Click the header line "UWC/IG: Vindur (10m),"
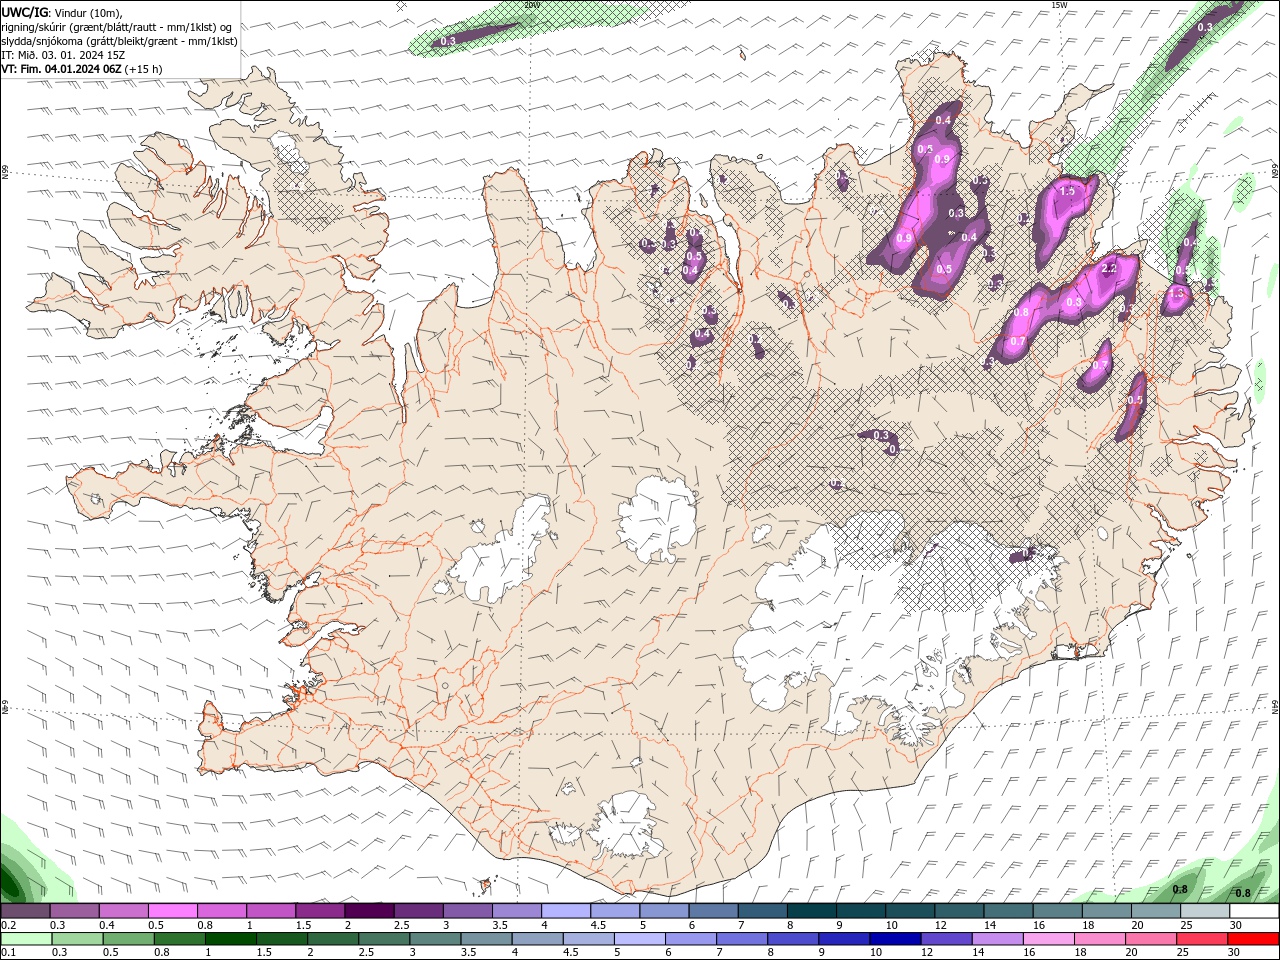1280x960 pixels. pyautogui.click(x=62, y=12)
